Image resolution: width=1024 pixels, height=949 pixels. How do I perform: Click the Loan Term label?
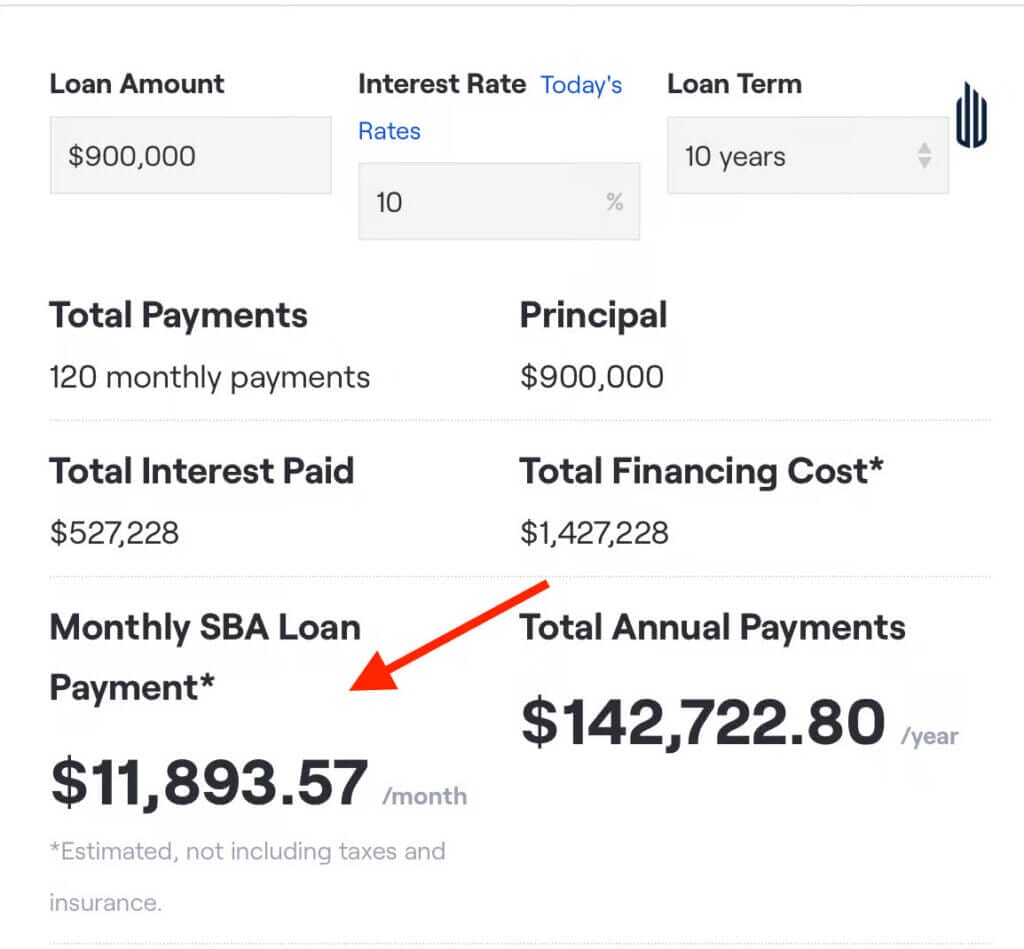coord(734,84)
